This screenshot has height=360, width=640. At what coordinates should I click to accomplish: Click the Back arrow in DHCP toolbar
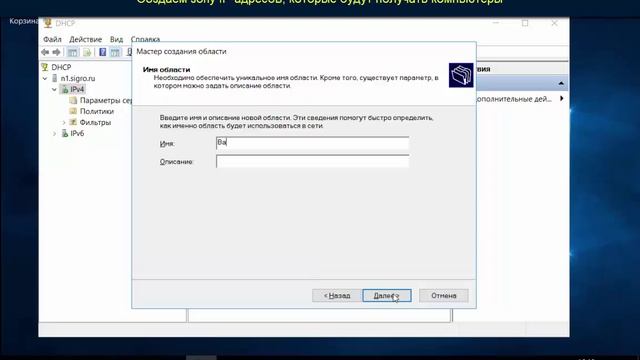click(x=45, y=52)
